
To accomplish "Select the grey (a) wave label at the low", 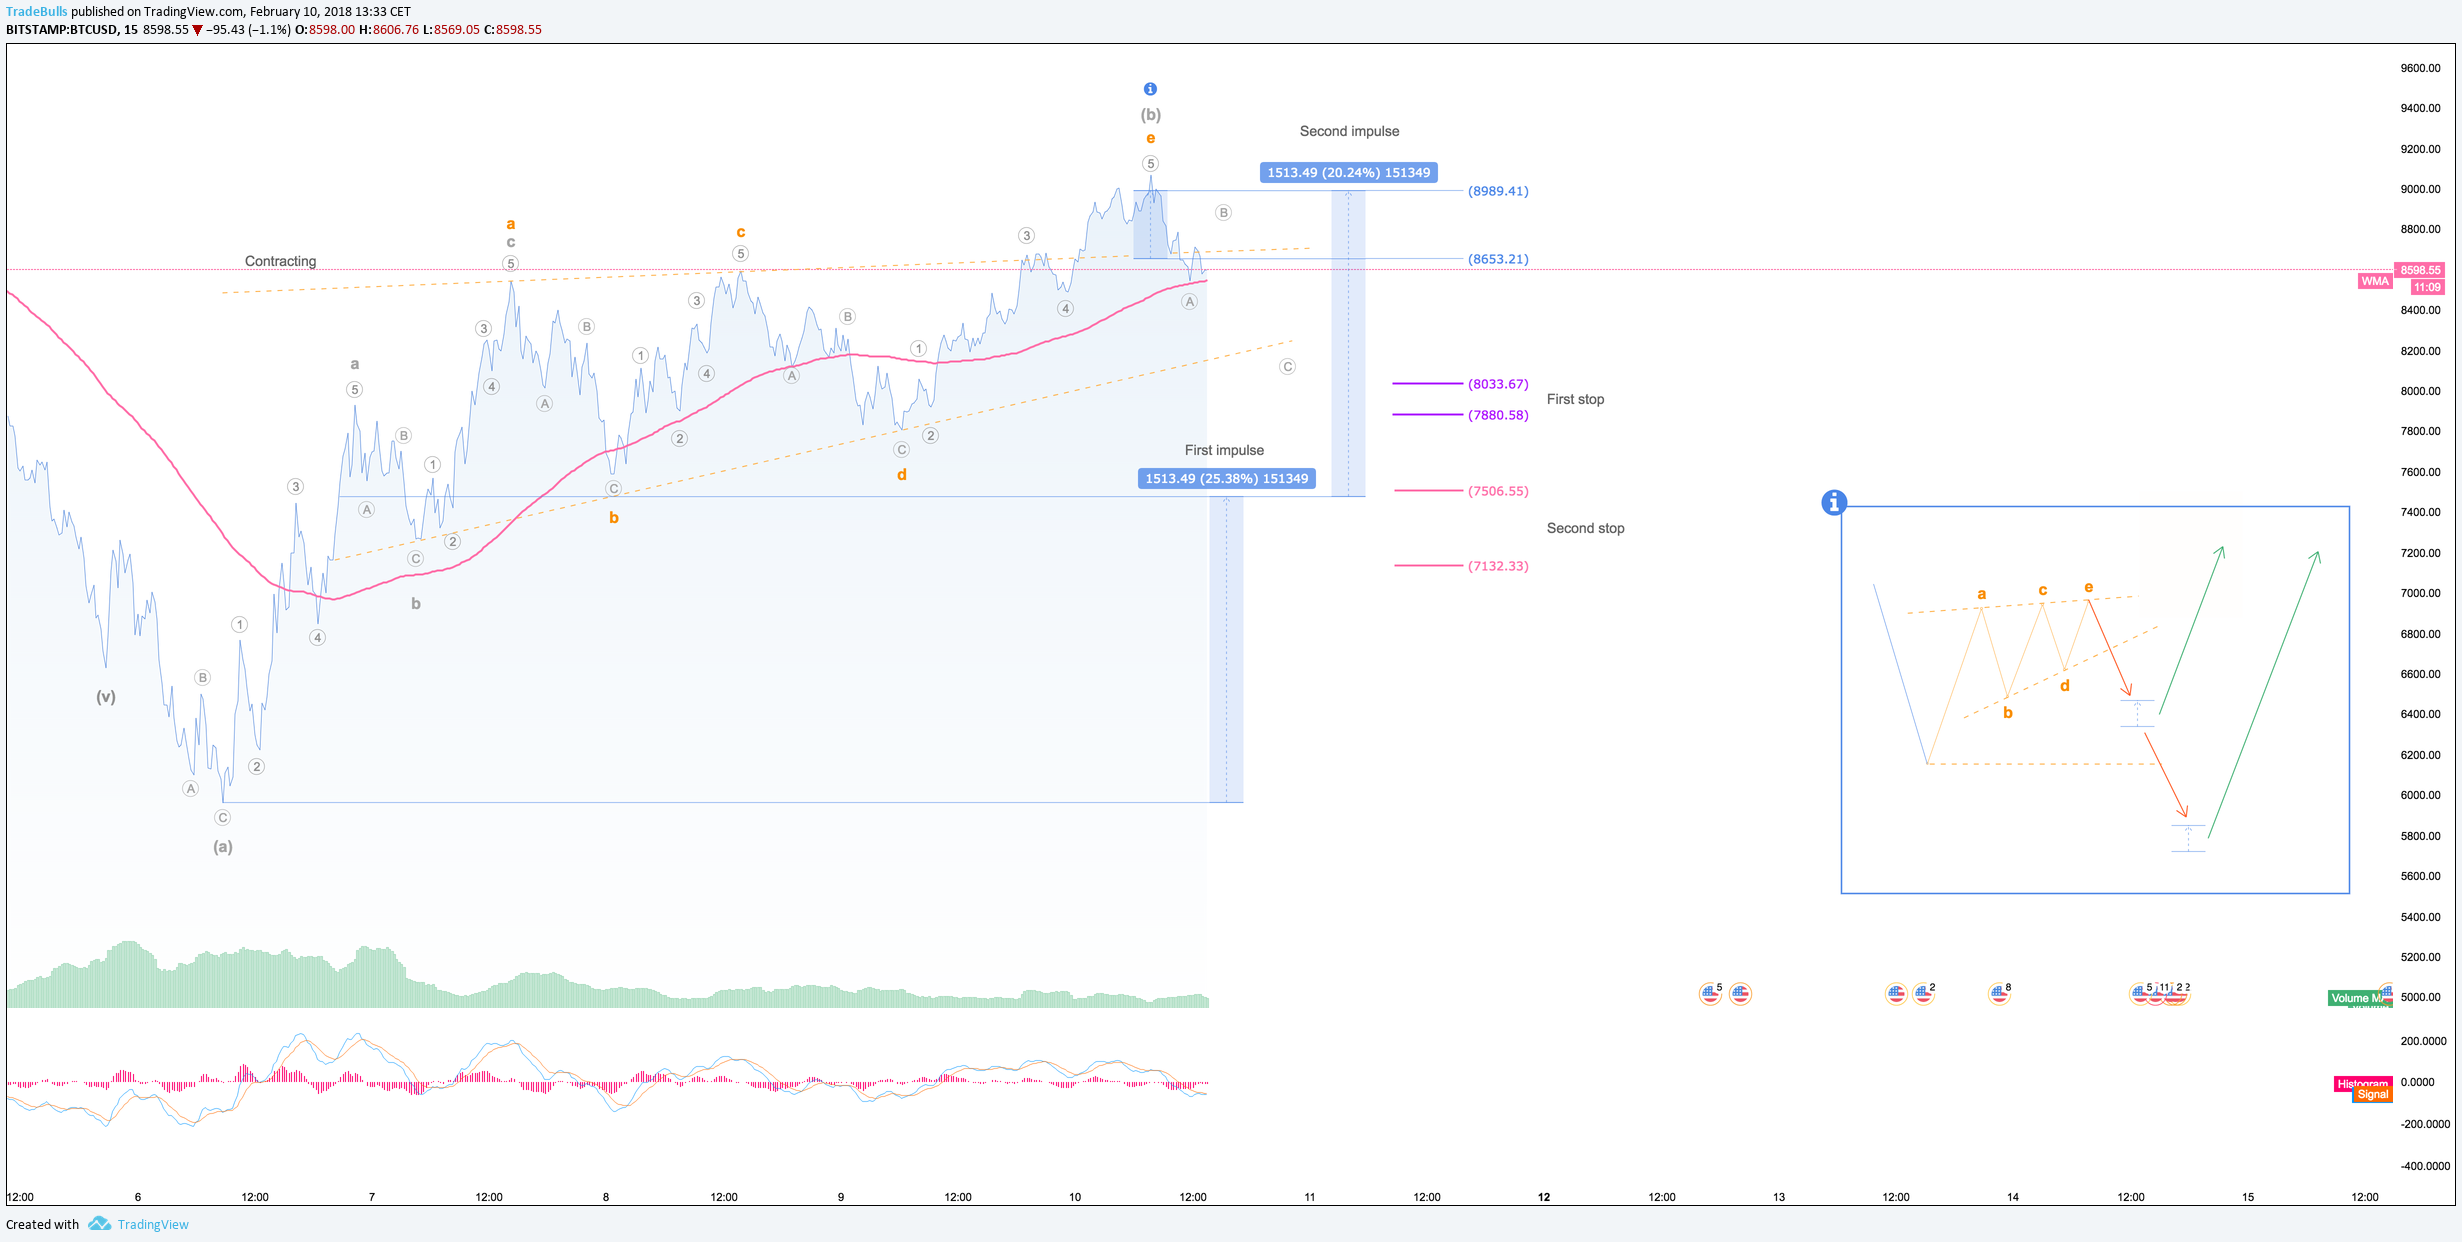I will 222,846.
